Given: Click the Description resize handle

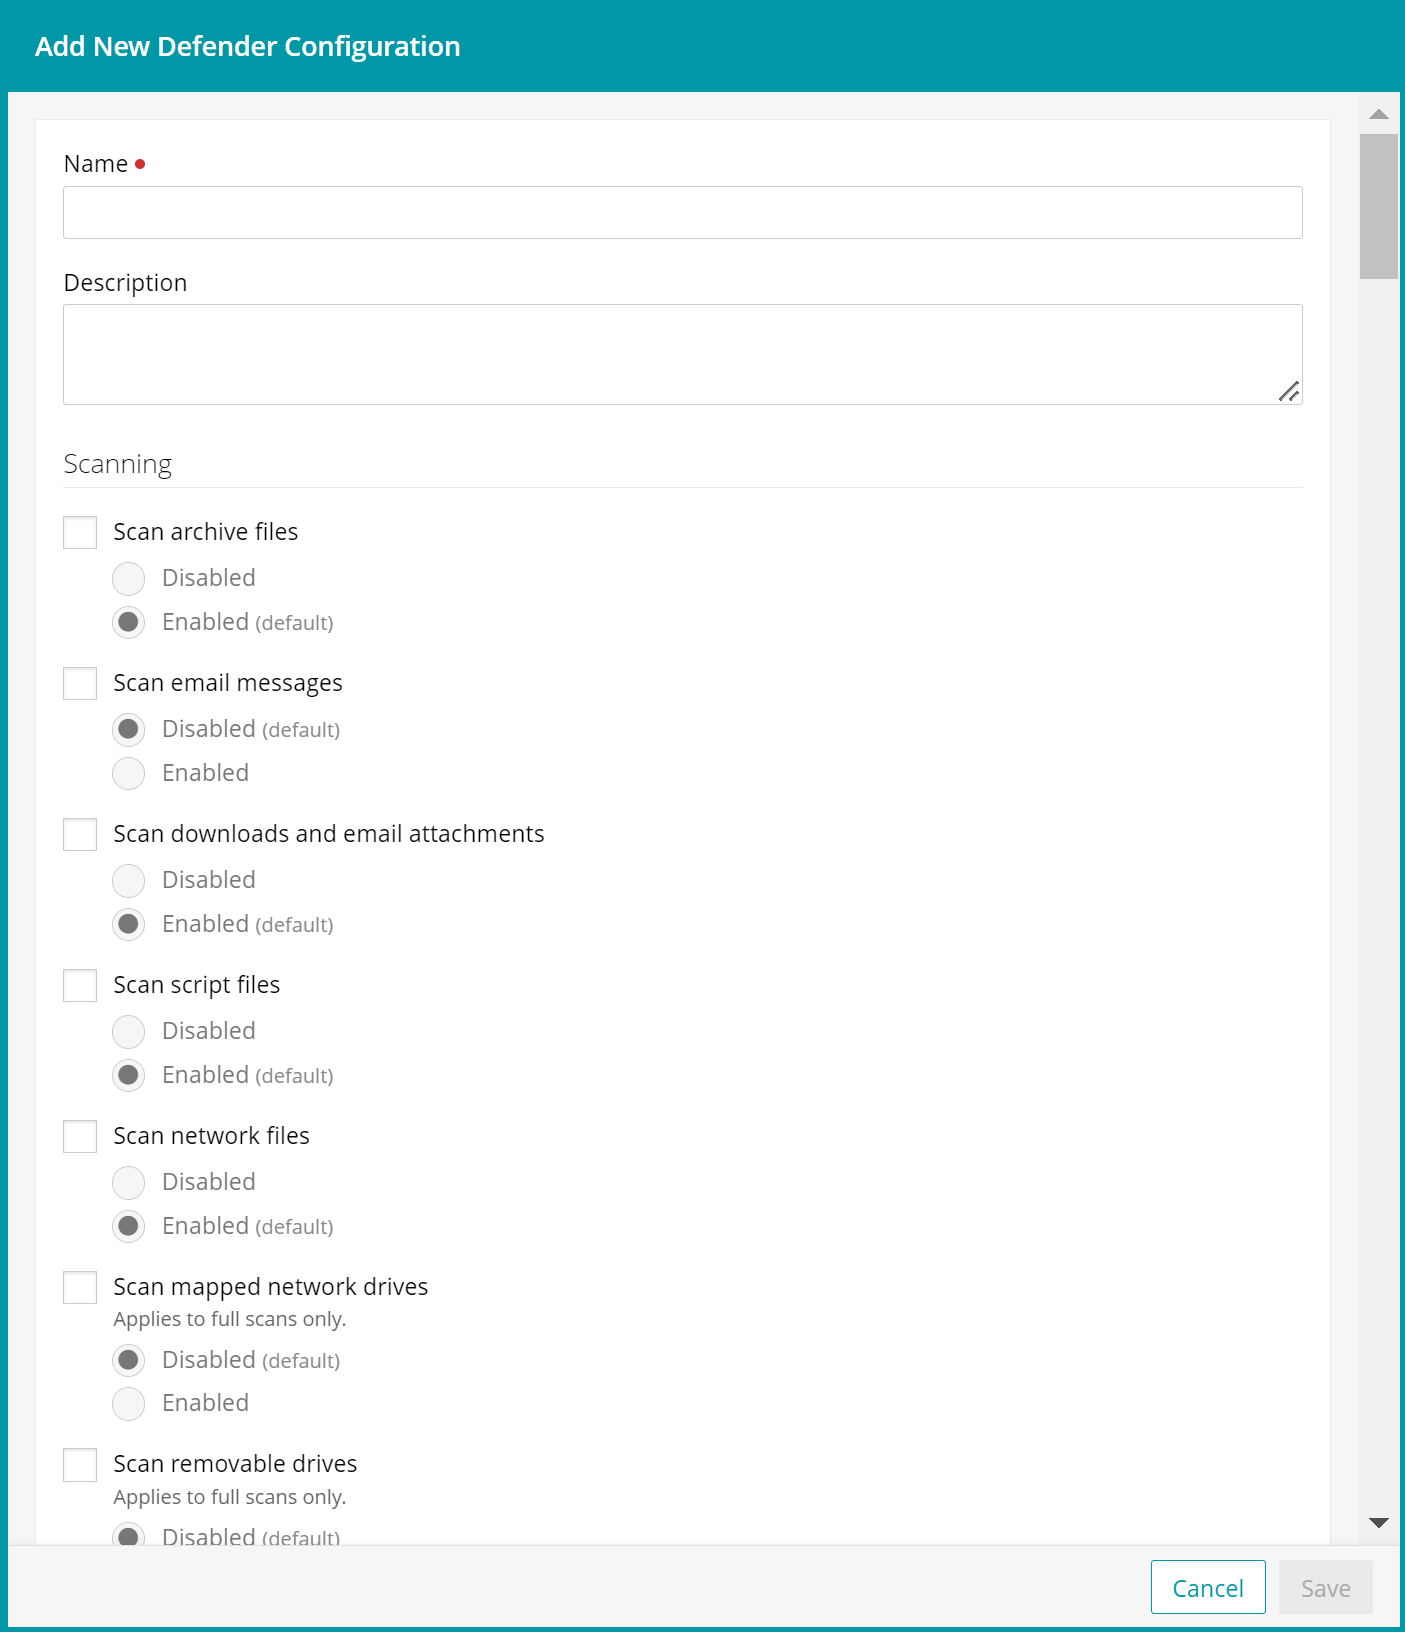Looking at the screenshot, I should 1289,392.
